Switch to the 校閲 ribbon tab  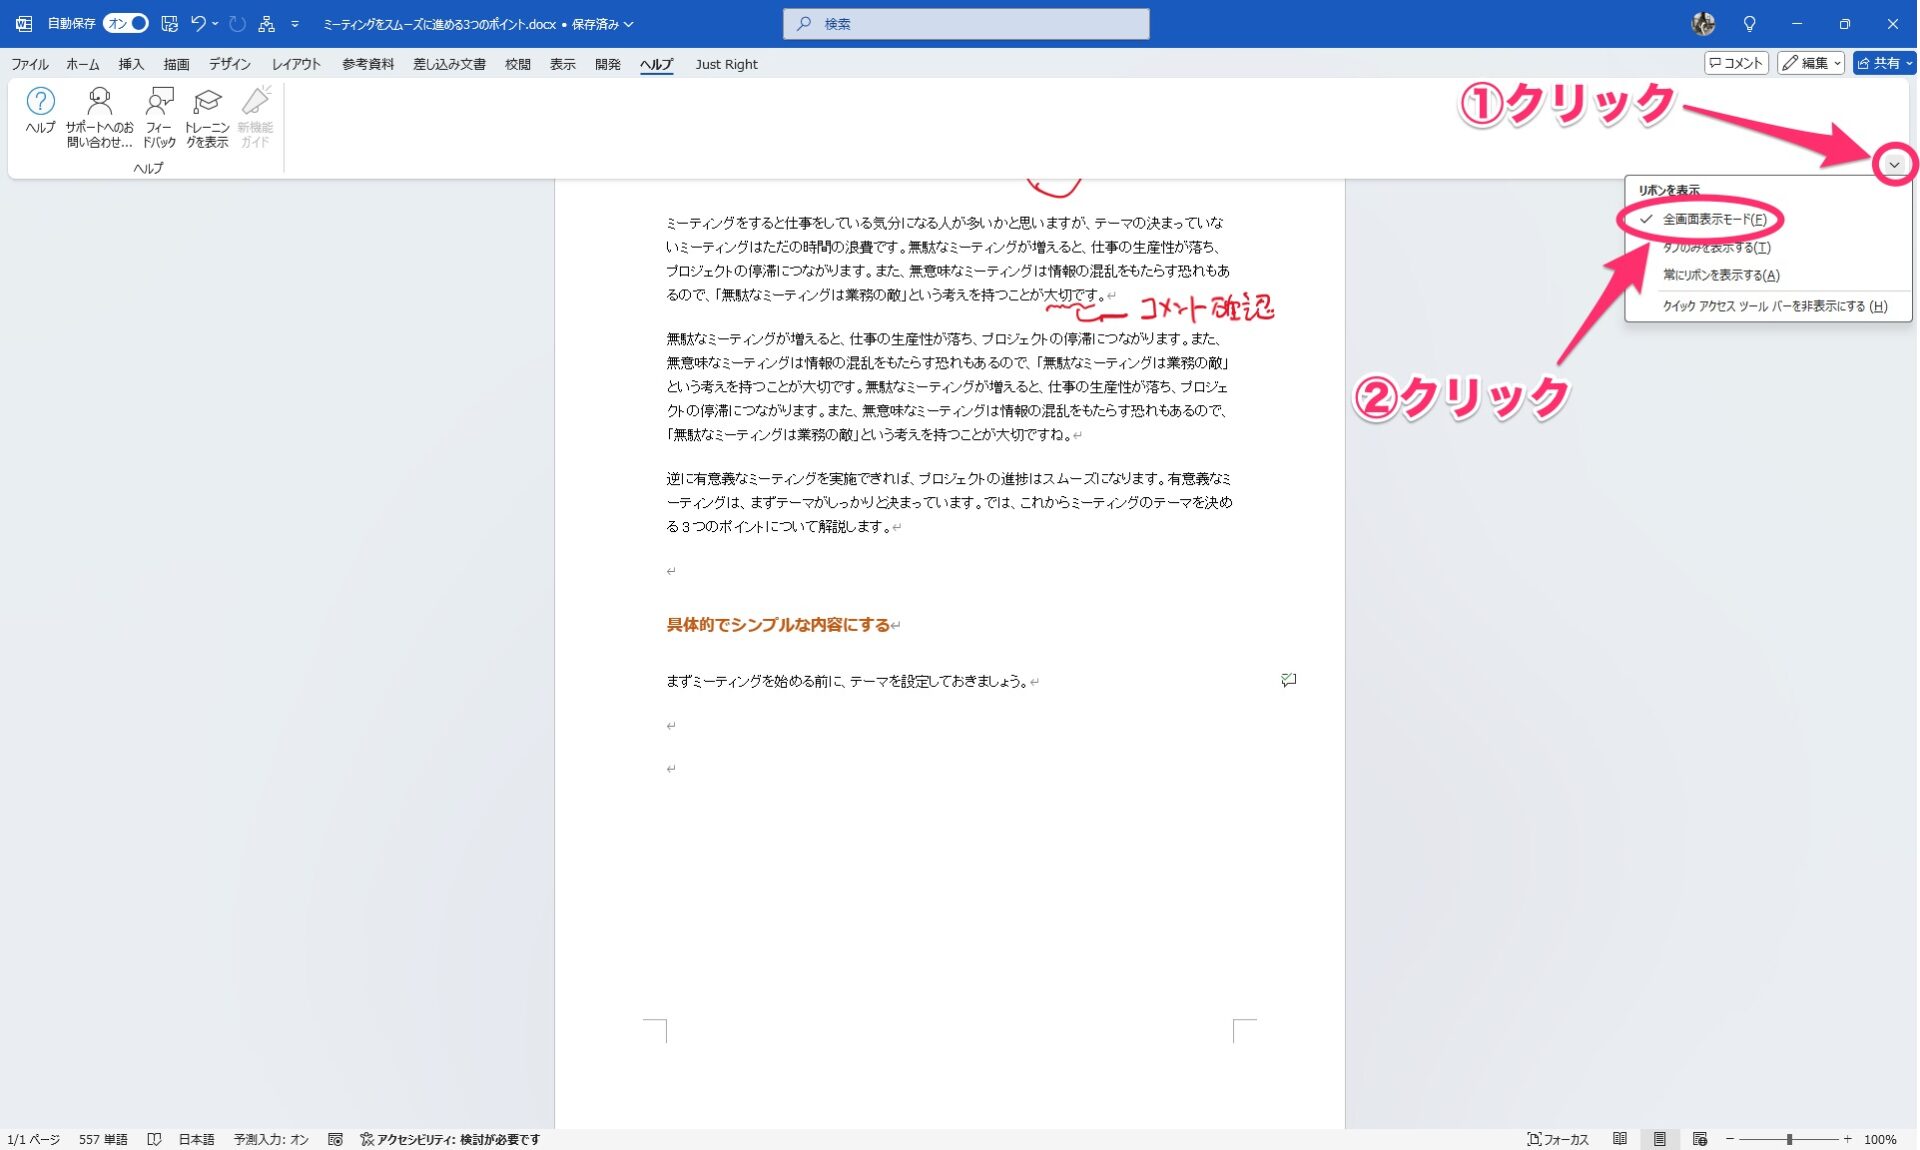(x=516, y=63)
